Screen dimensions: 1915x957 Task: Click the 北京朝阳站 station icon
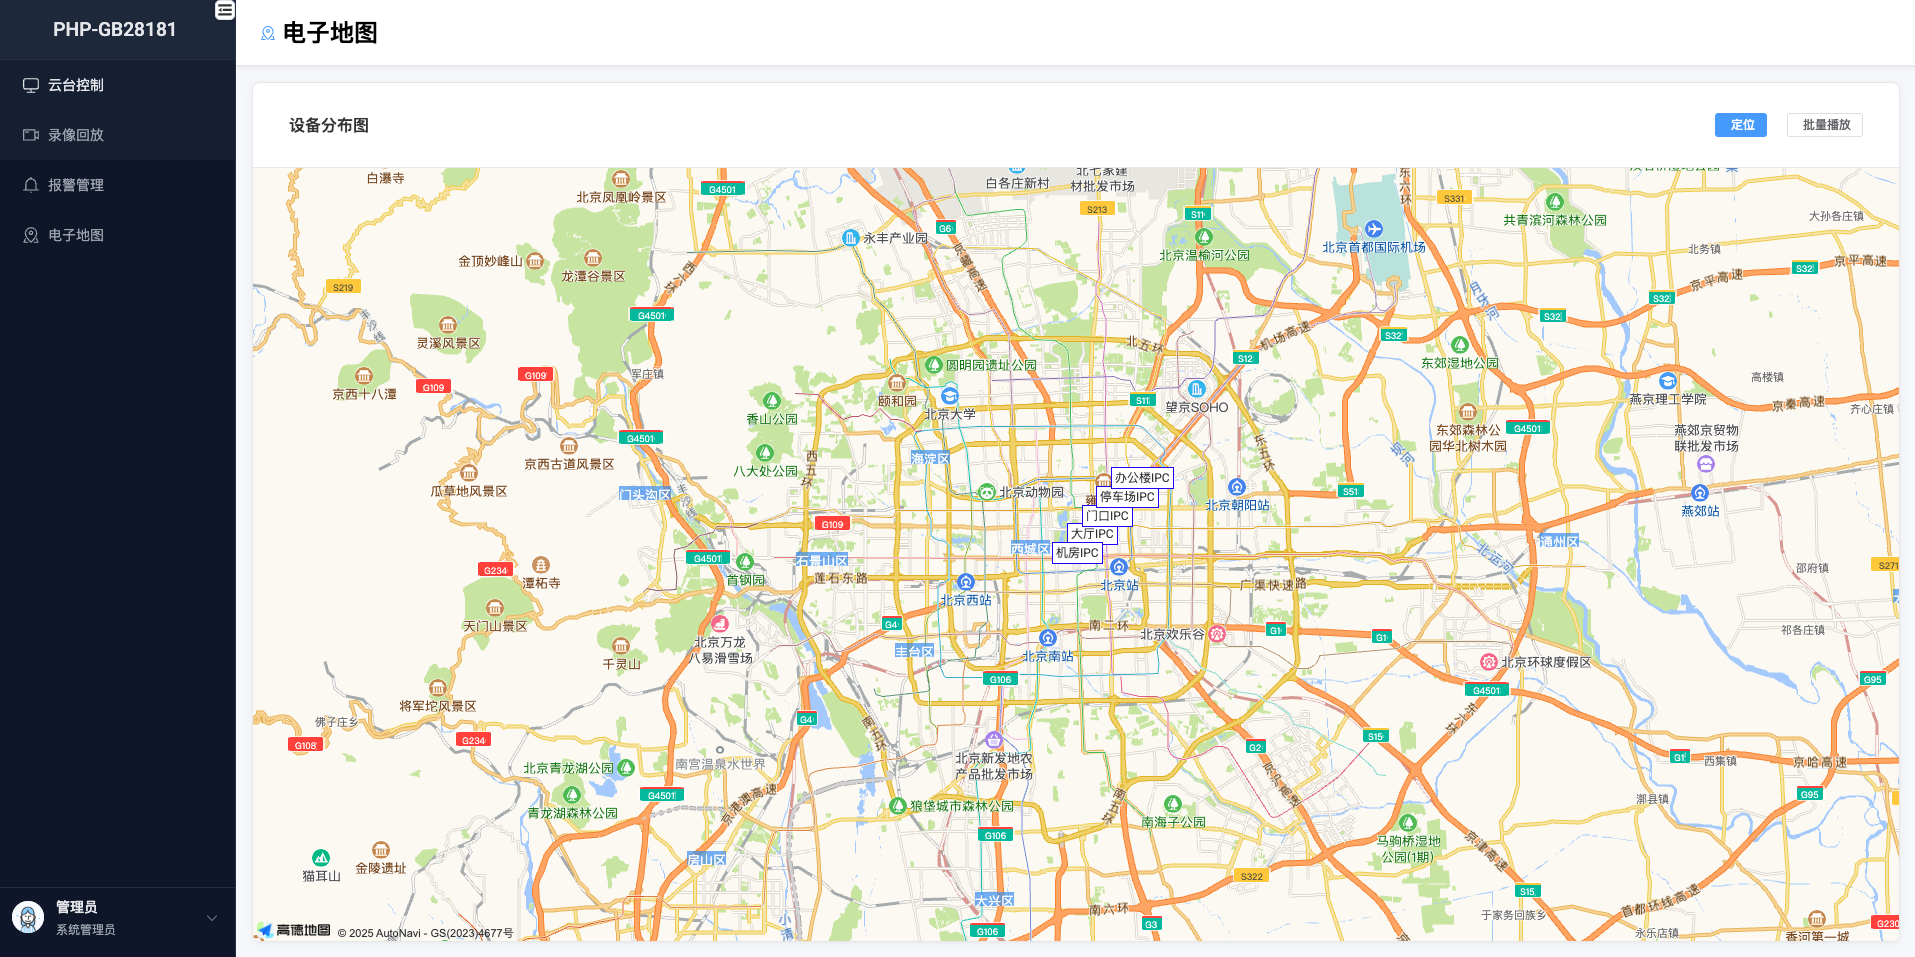click(1237, 487)
